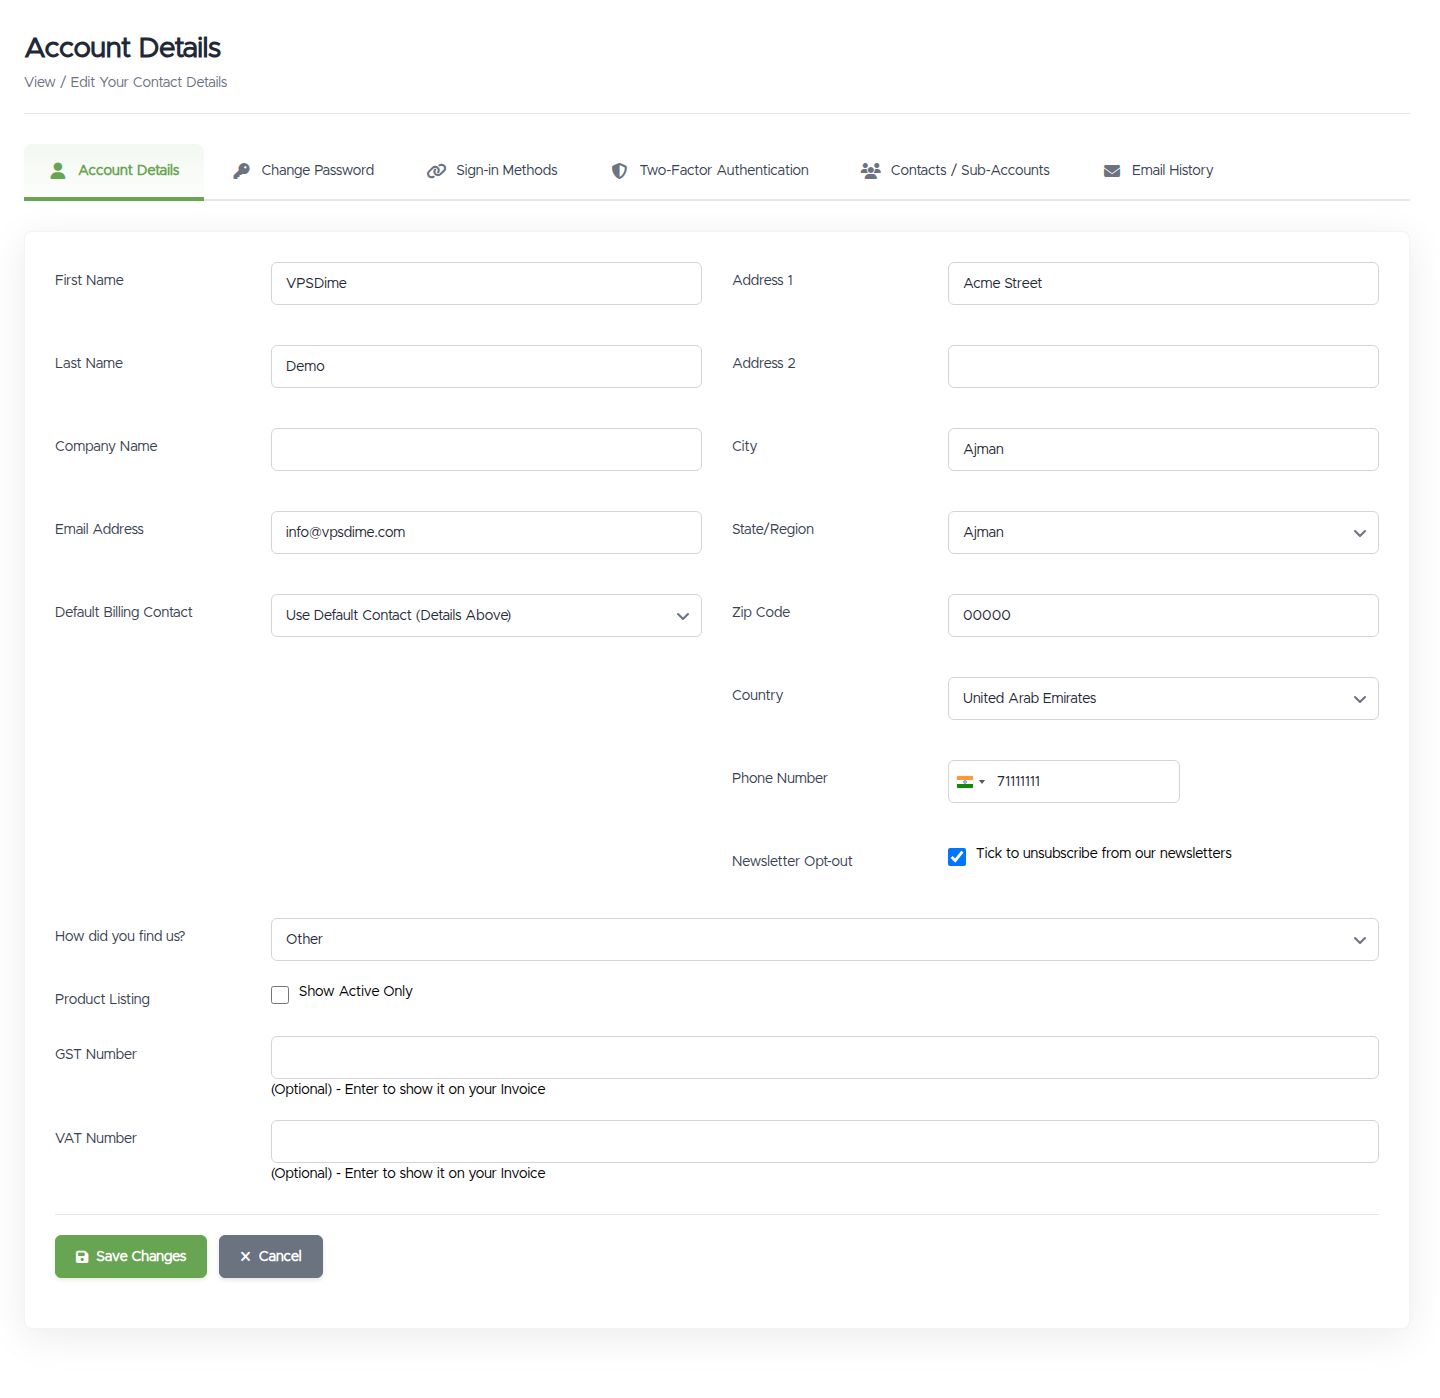Click the 'Product Listing' label
This screenshot has height=1398, width=1440.
(x=102, y=1000)
